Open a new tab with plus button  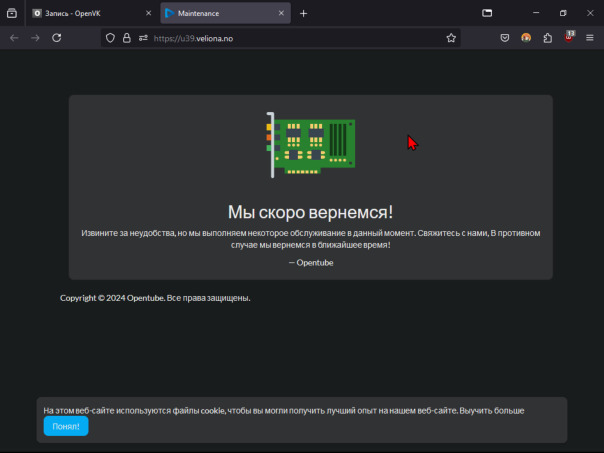tap(304, 13)
